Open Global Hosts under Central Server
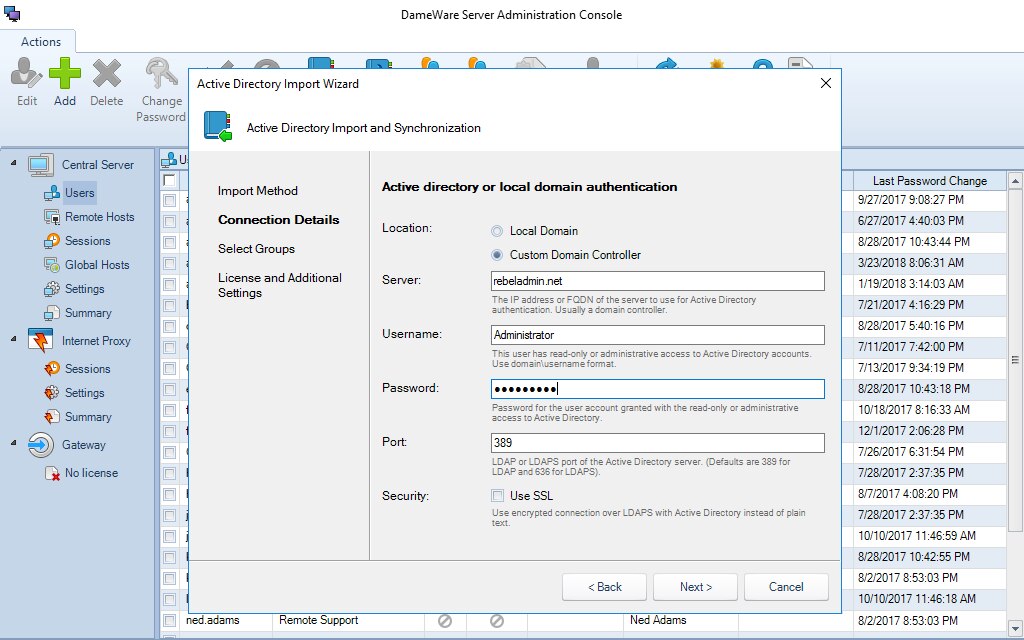The image size is (1024, 640). point(89,265)
